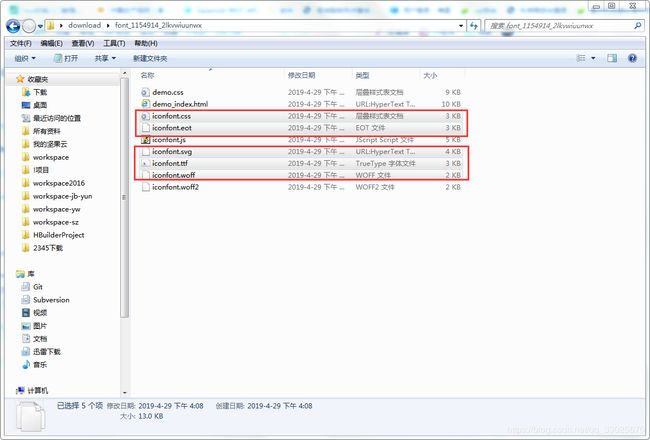
Task: Open 桌面 in the sidebar
Action: (40, 105)
